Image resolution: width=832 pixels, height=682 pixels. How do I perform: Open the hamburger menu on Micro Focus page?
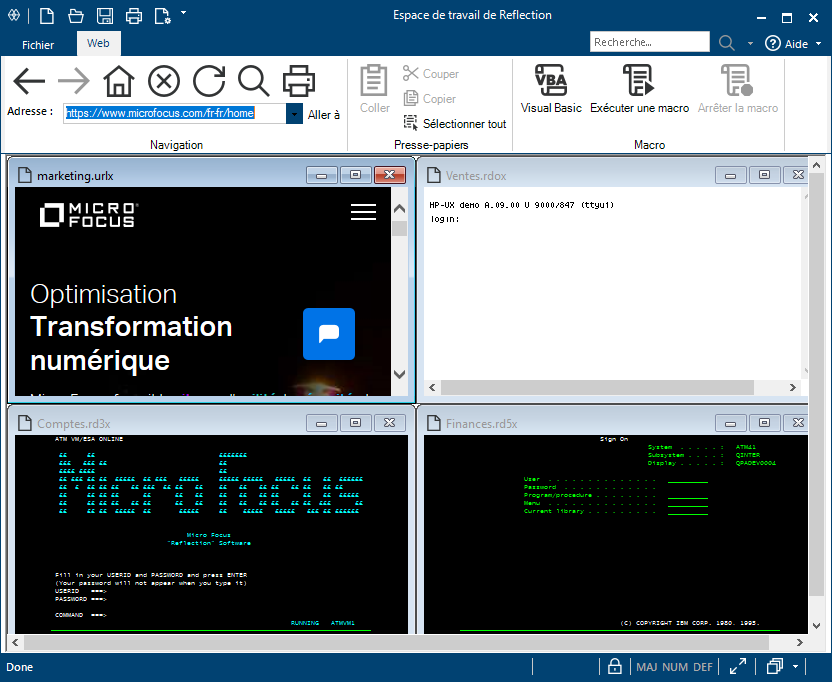coord(364,212)
